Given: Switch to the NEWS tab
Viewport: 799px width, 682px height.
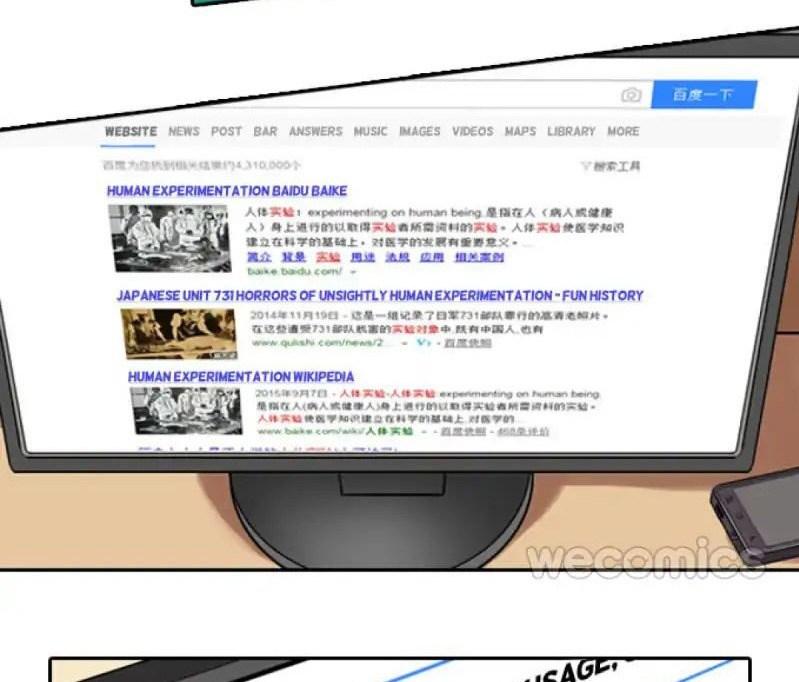Looking at the screenshot, I should (x=184, y=131).
